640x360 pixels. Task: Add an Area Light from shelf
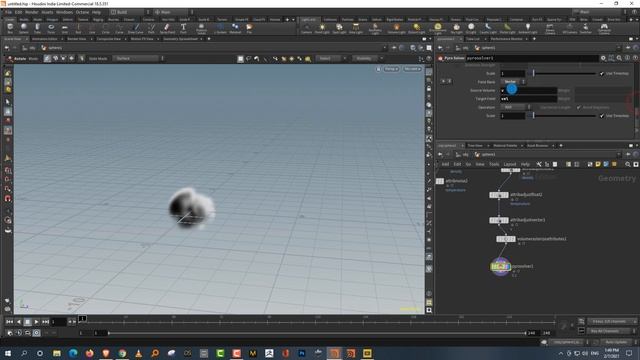coord(356,28)
